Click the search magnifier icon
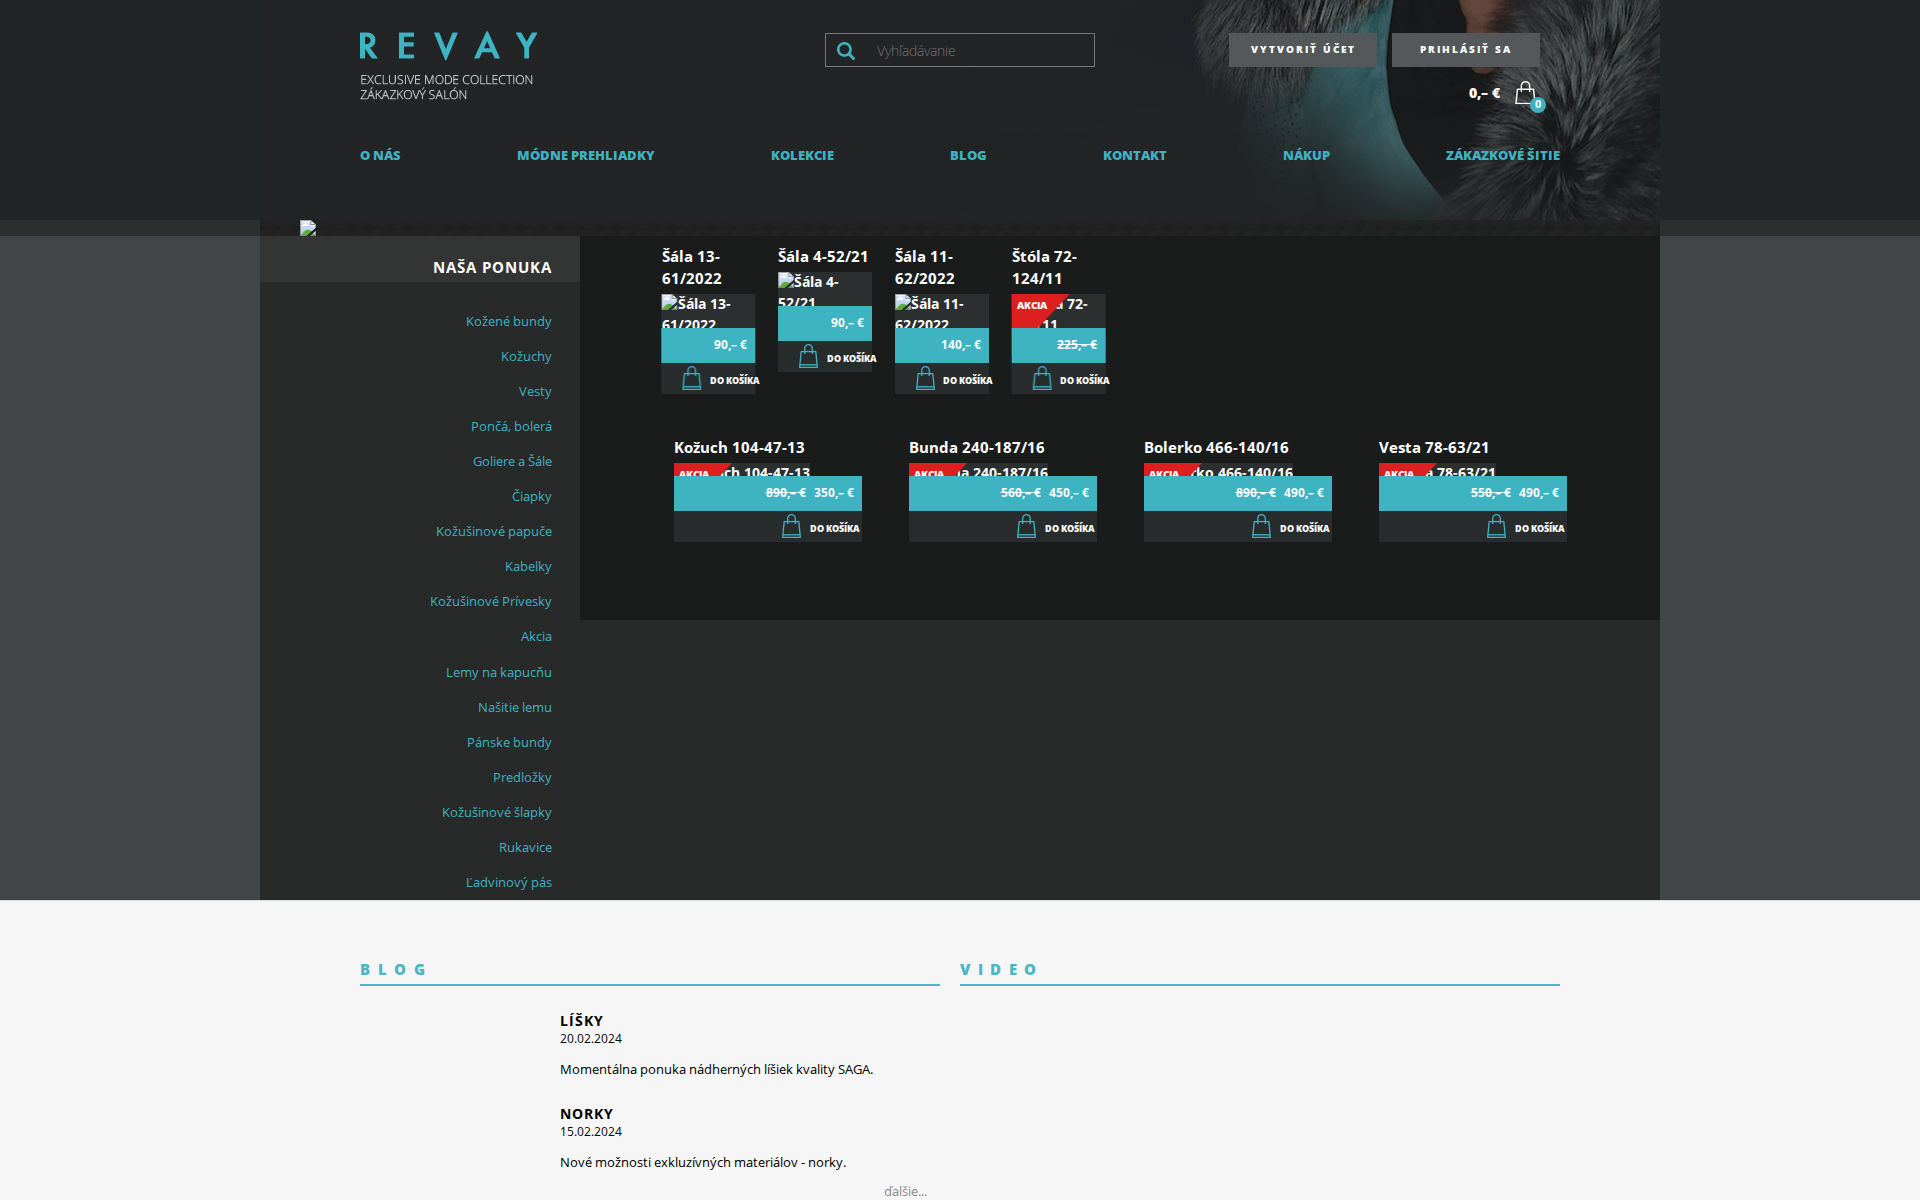The width and height of the screenshot is (1920, 1200). coord(846,51)
